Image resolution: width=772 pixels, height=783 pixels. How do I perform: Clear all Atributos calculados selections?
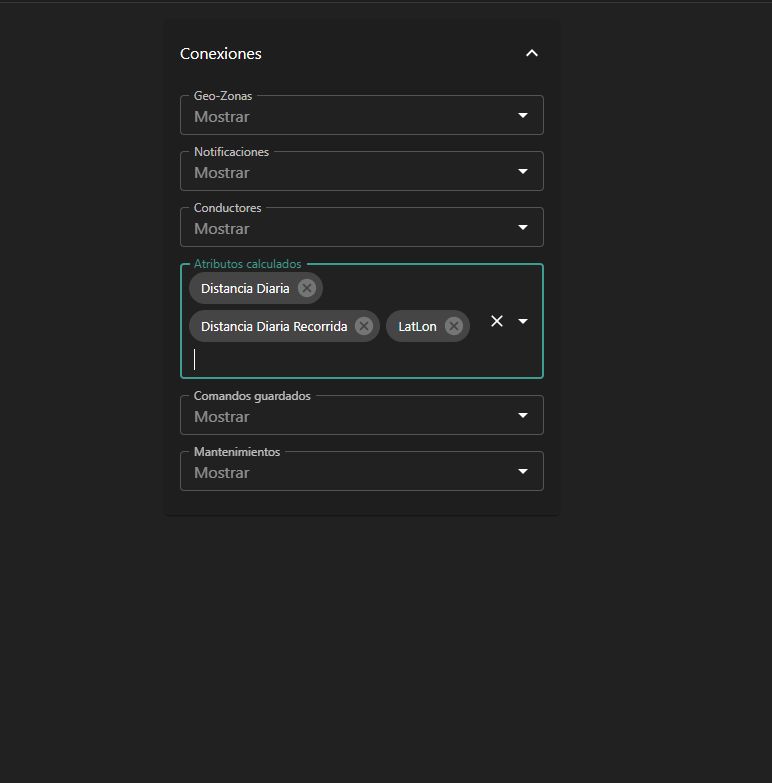[497, 321]
